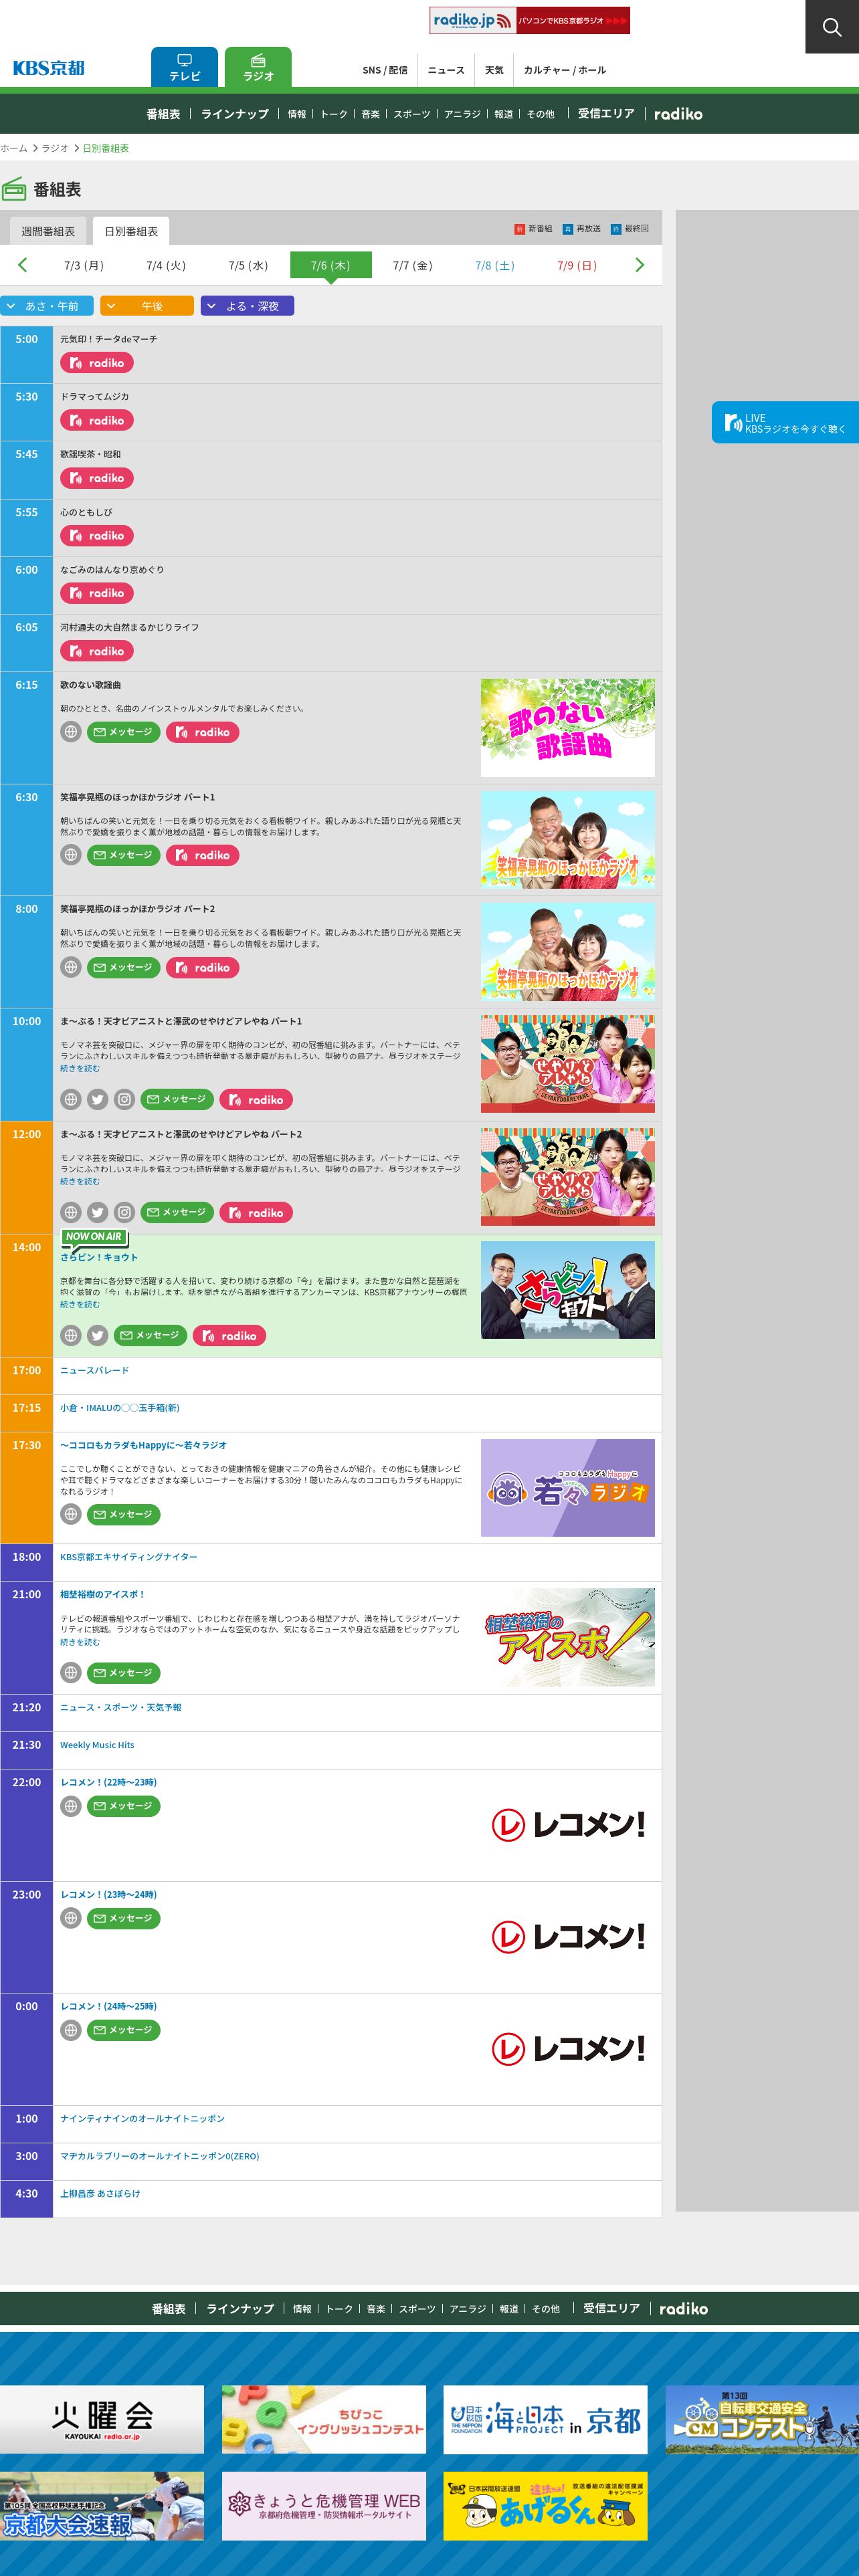This screenshot has height=2576, width=859.
Task: Open the ニュースパレード program link
Action: click(94, 1370)
